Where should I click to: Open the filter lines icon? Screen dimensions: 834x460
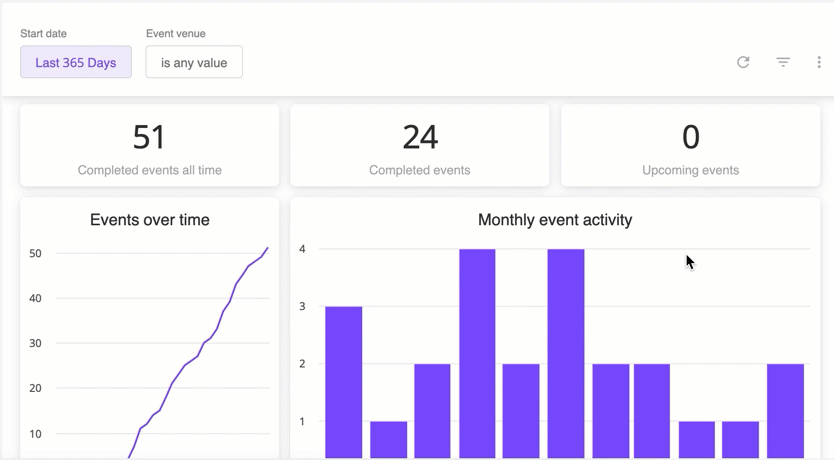click(783, 62)
